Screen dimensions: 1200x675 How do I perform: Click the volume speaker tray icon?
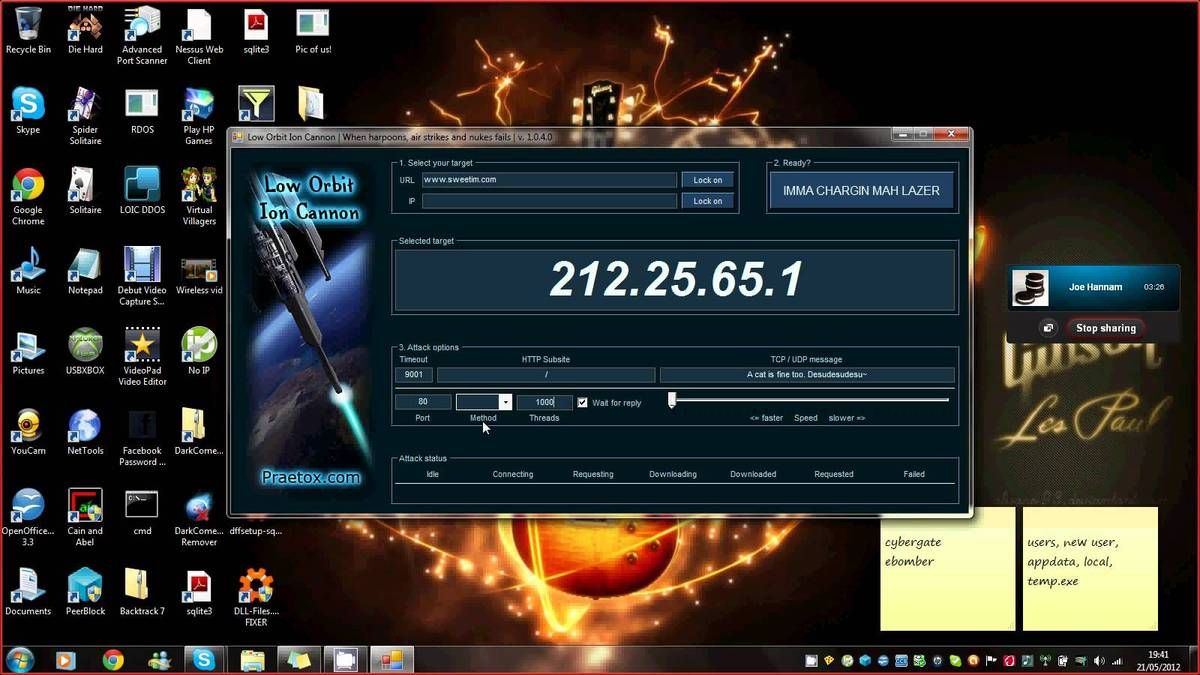[1100, 661]
